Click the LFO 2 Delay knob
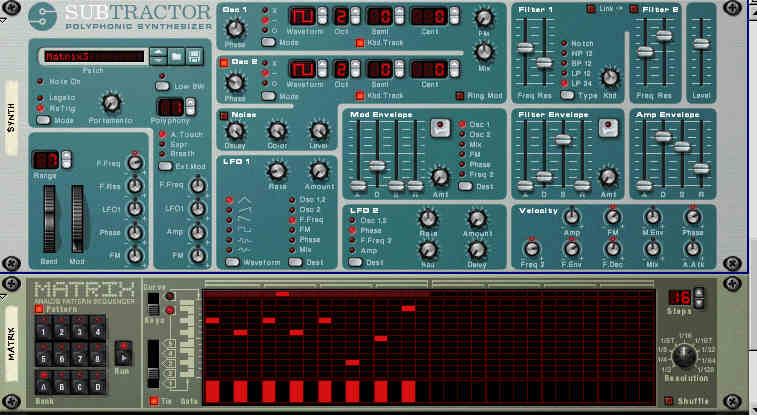This screenshot has width=757, height=415. point(477,250)
